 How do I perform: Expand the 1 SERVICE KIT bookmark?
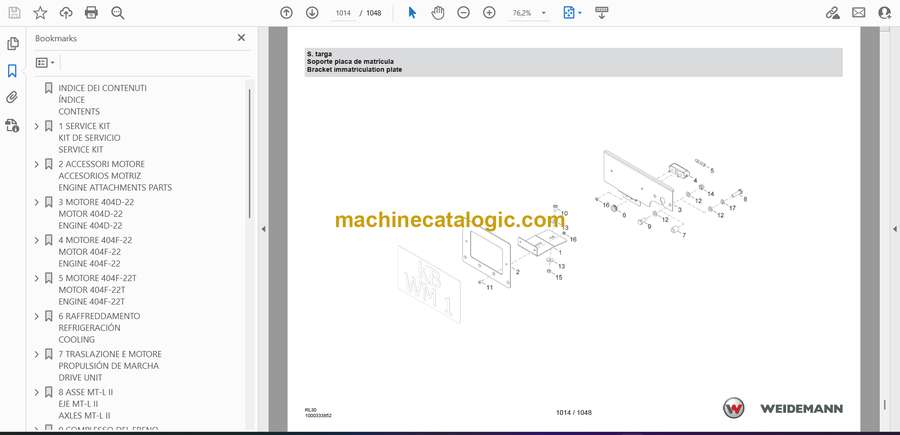(x=37, y=126)
